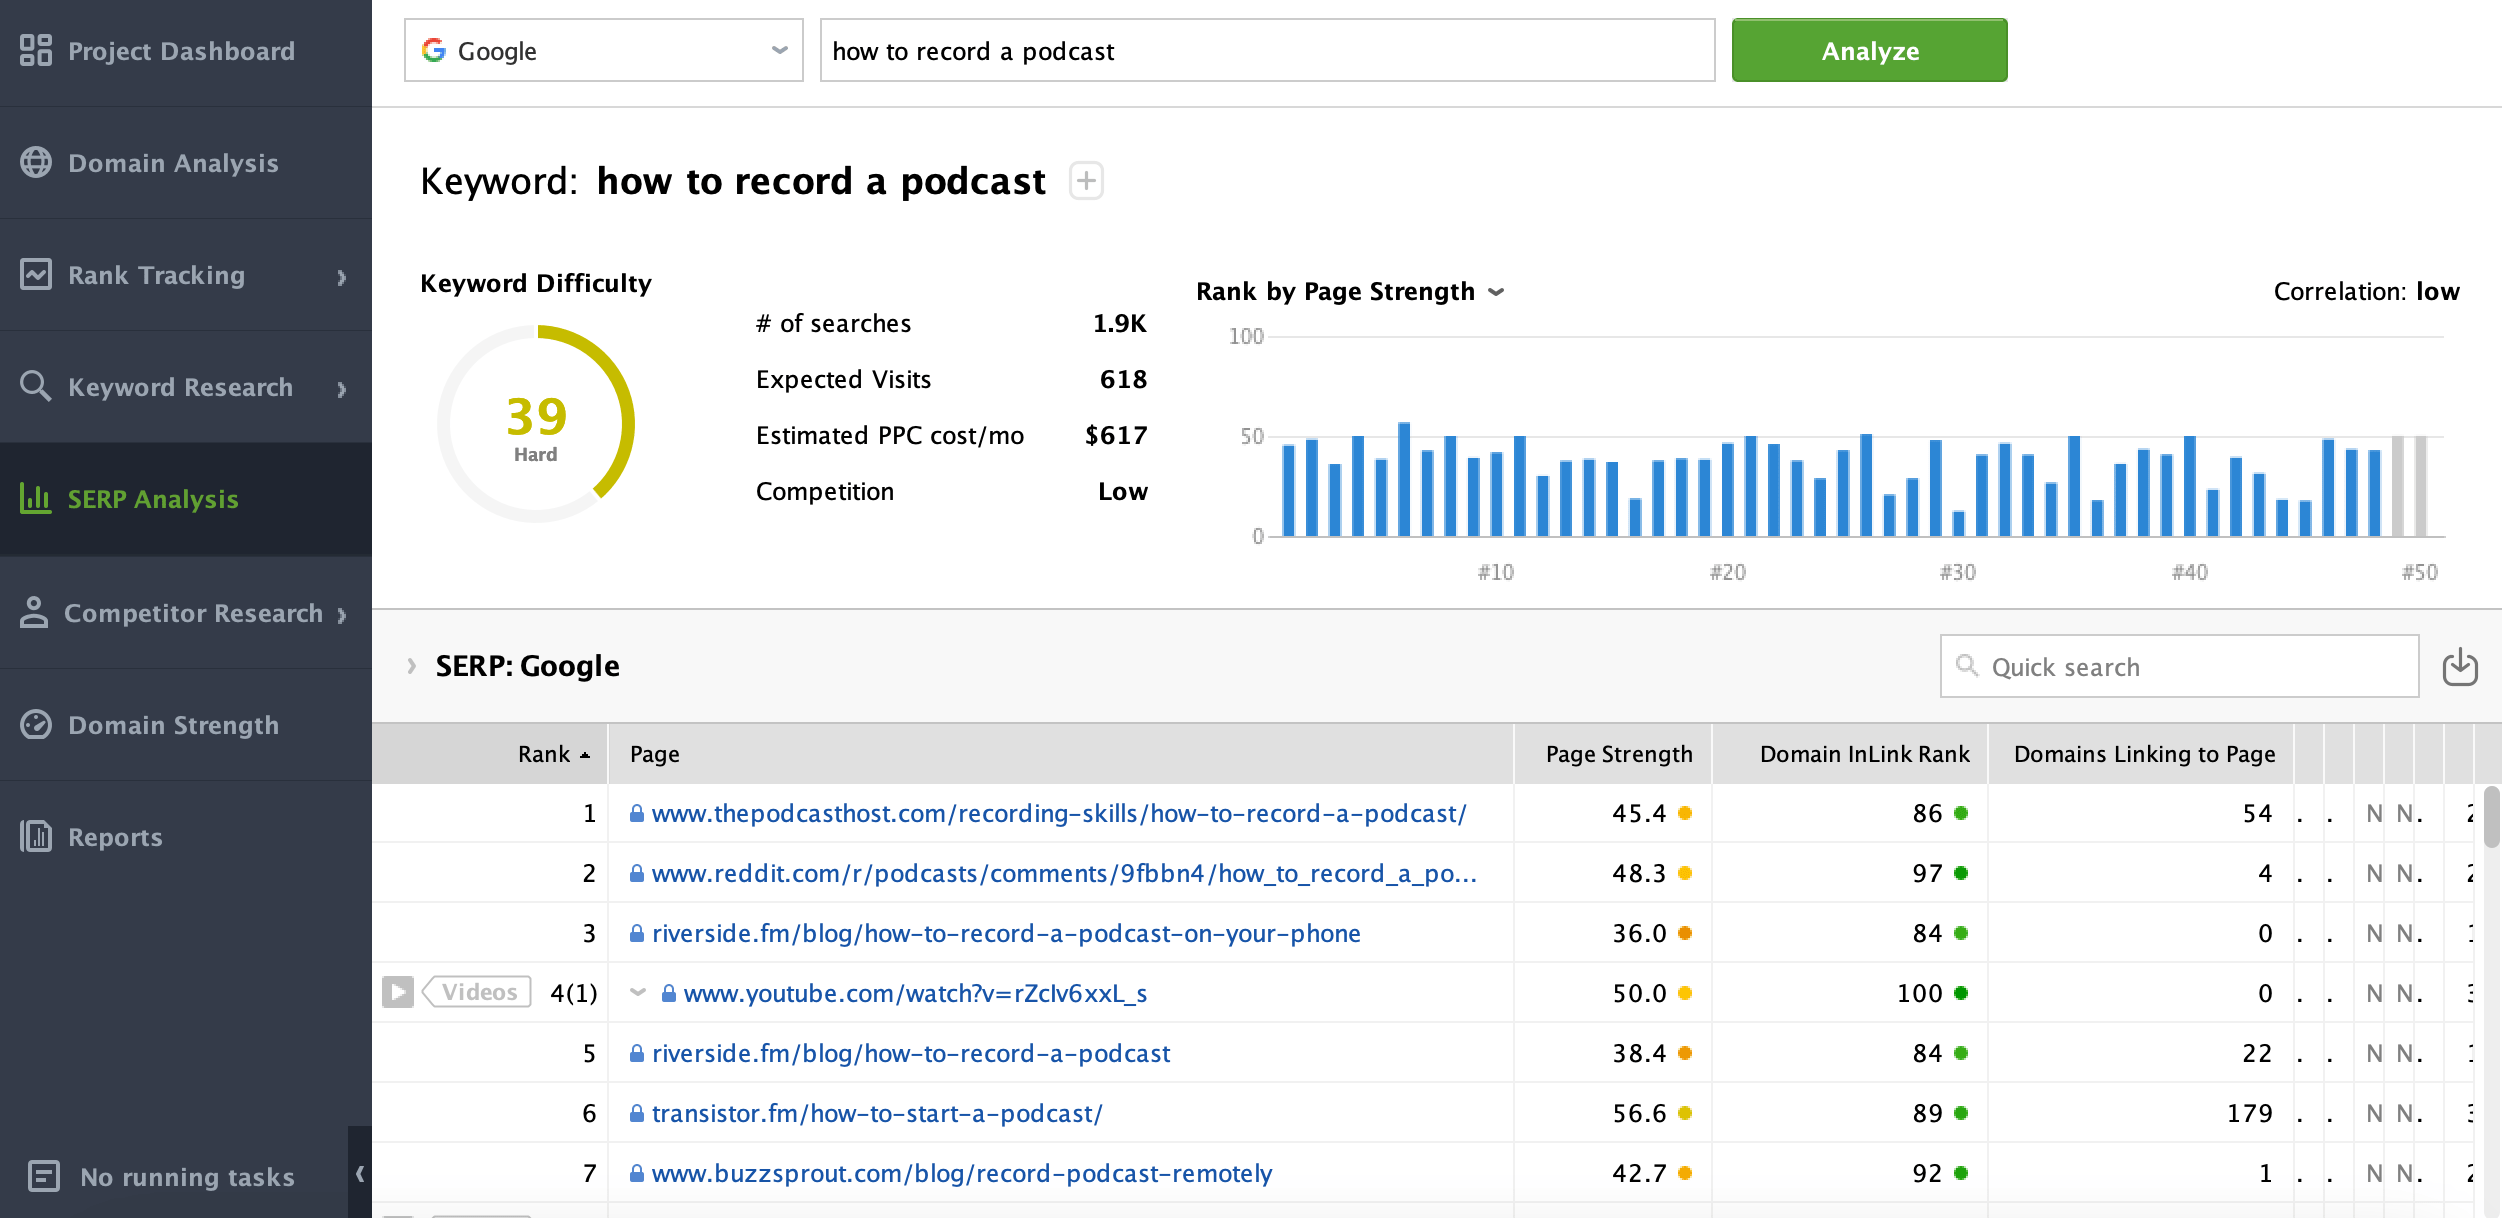2502x1218 pixels.
Task: Open the Google search engine dropdown
Action: click(604, 50)
